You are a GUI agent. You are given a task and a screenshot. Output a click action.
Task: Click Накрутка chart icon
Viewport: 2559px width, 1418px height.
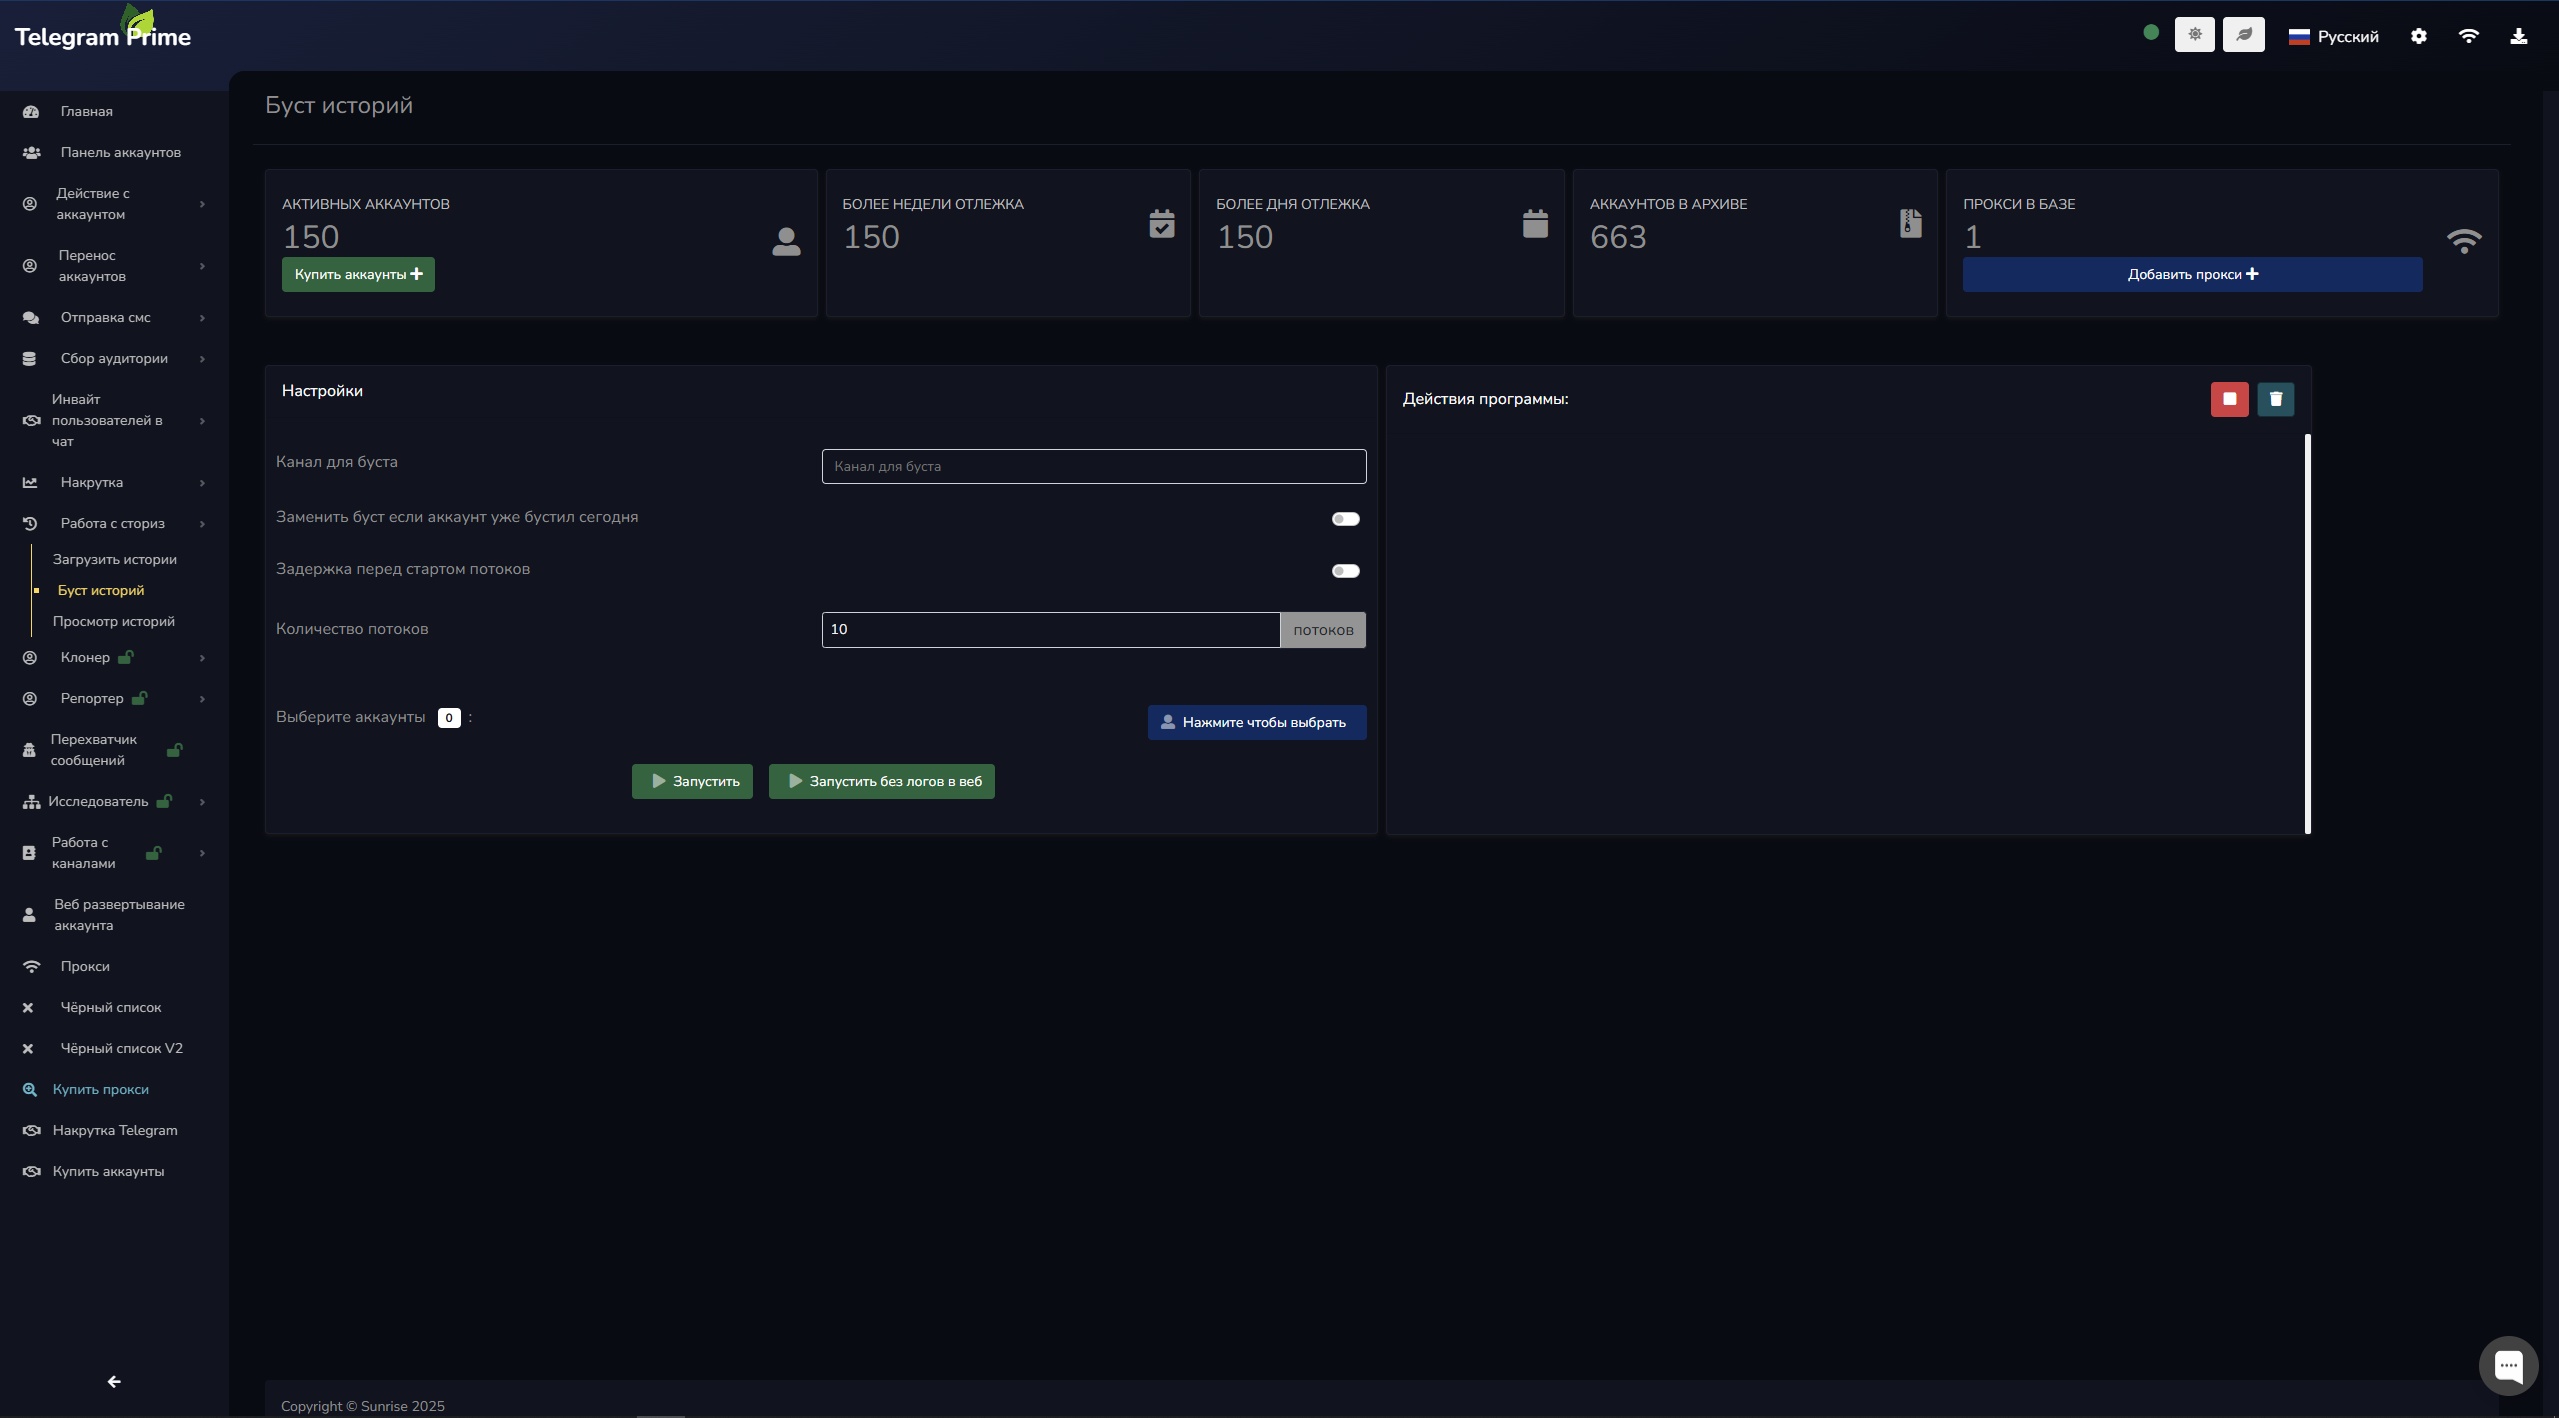pos(30,483)
